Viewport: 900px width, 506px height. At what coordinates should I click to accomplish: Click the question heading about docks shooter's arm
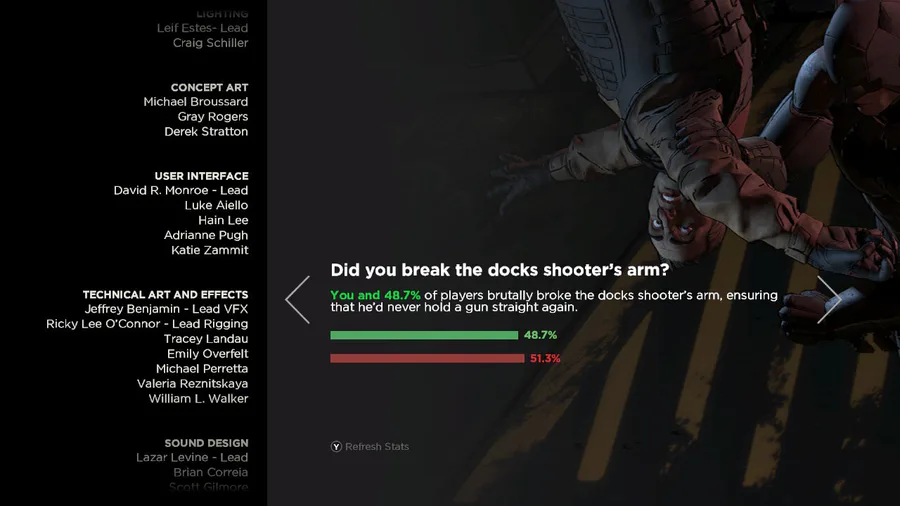tap(499, 270)
